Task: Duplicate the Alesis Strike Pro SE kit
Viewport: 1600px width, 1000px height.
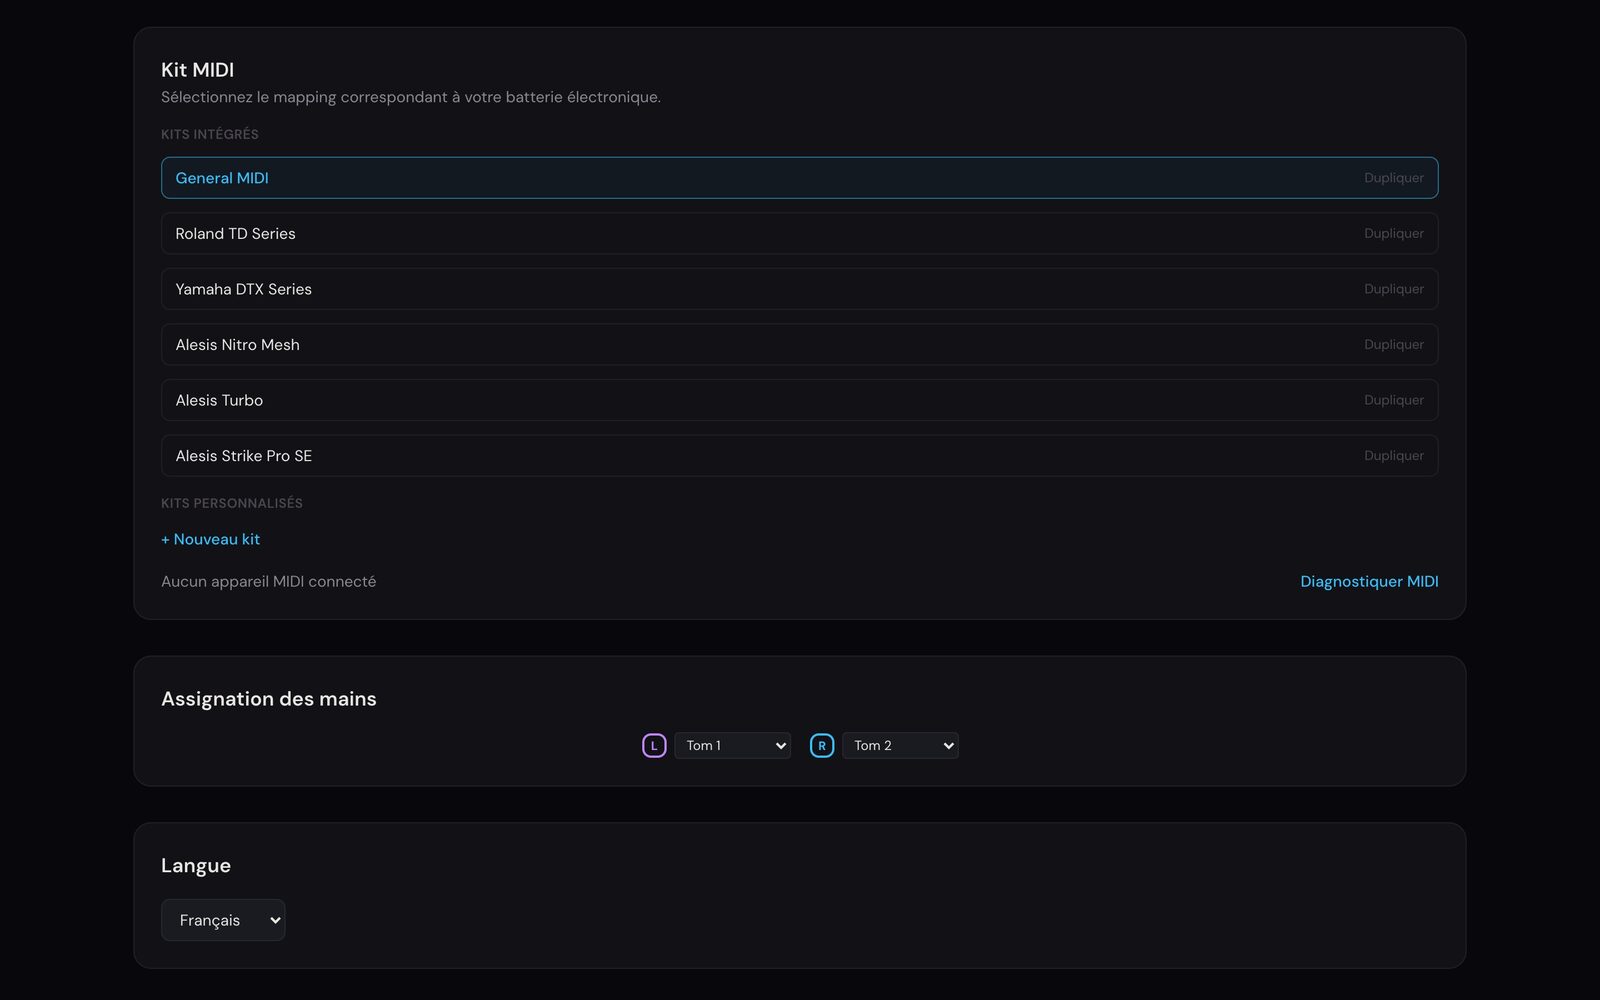Action: pos(1393,455)
